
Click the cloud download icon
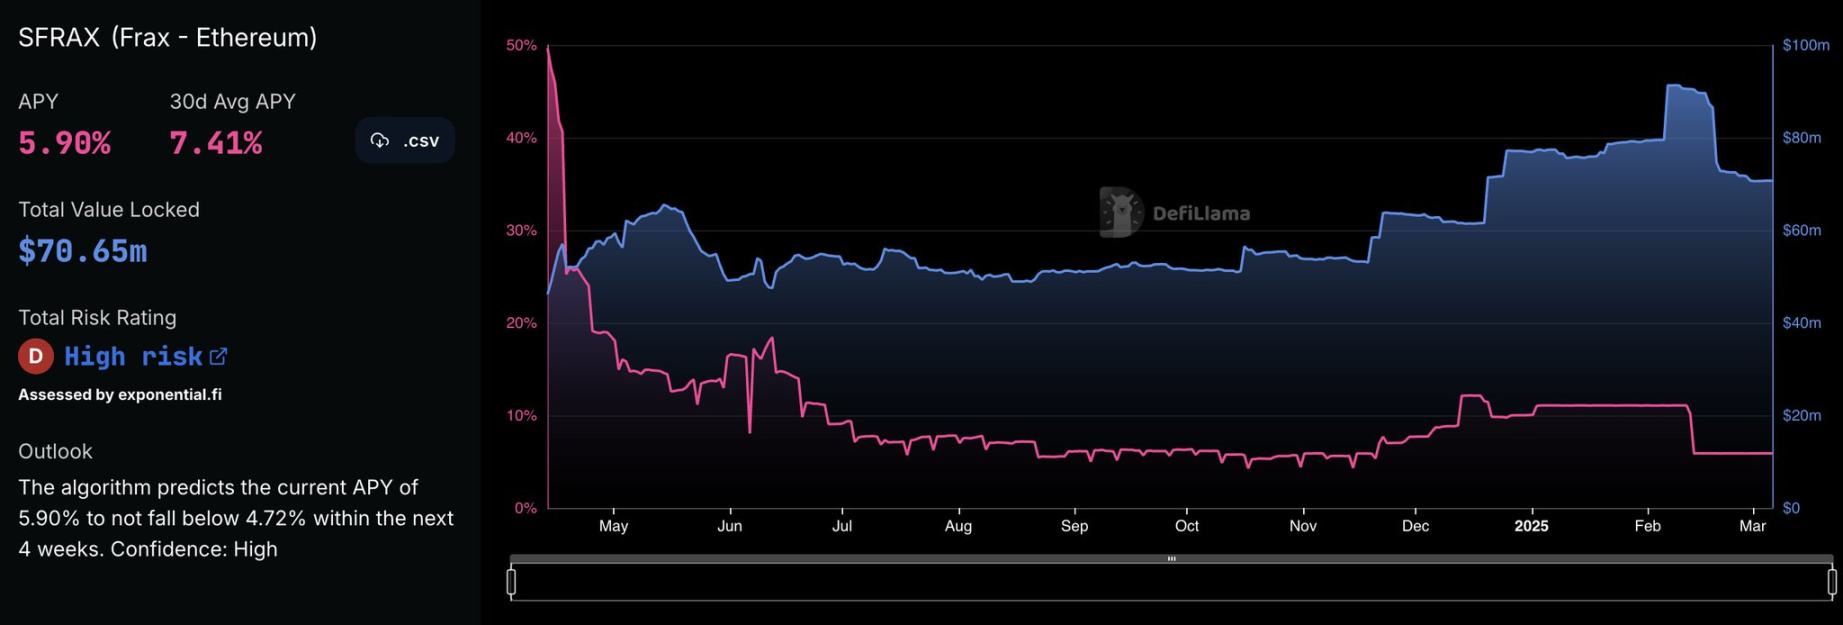pyautogui.click(x=380, y=140)
